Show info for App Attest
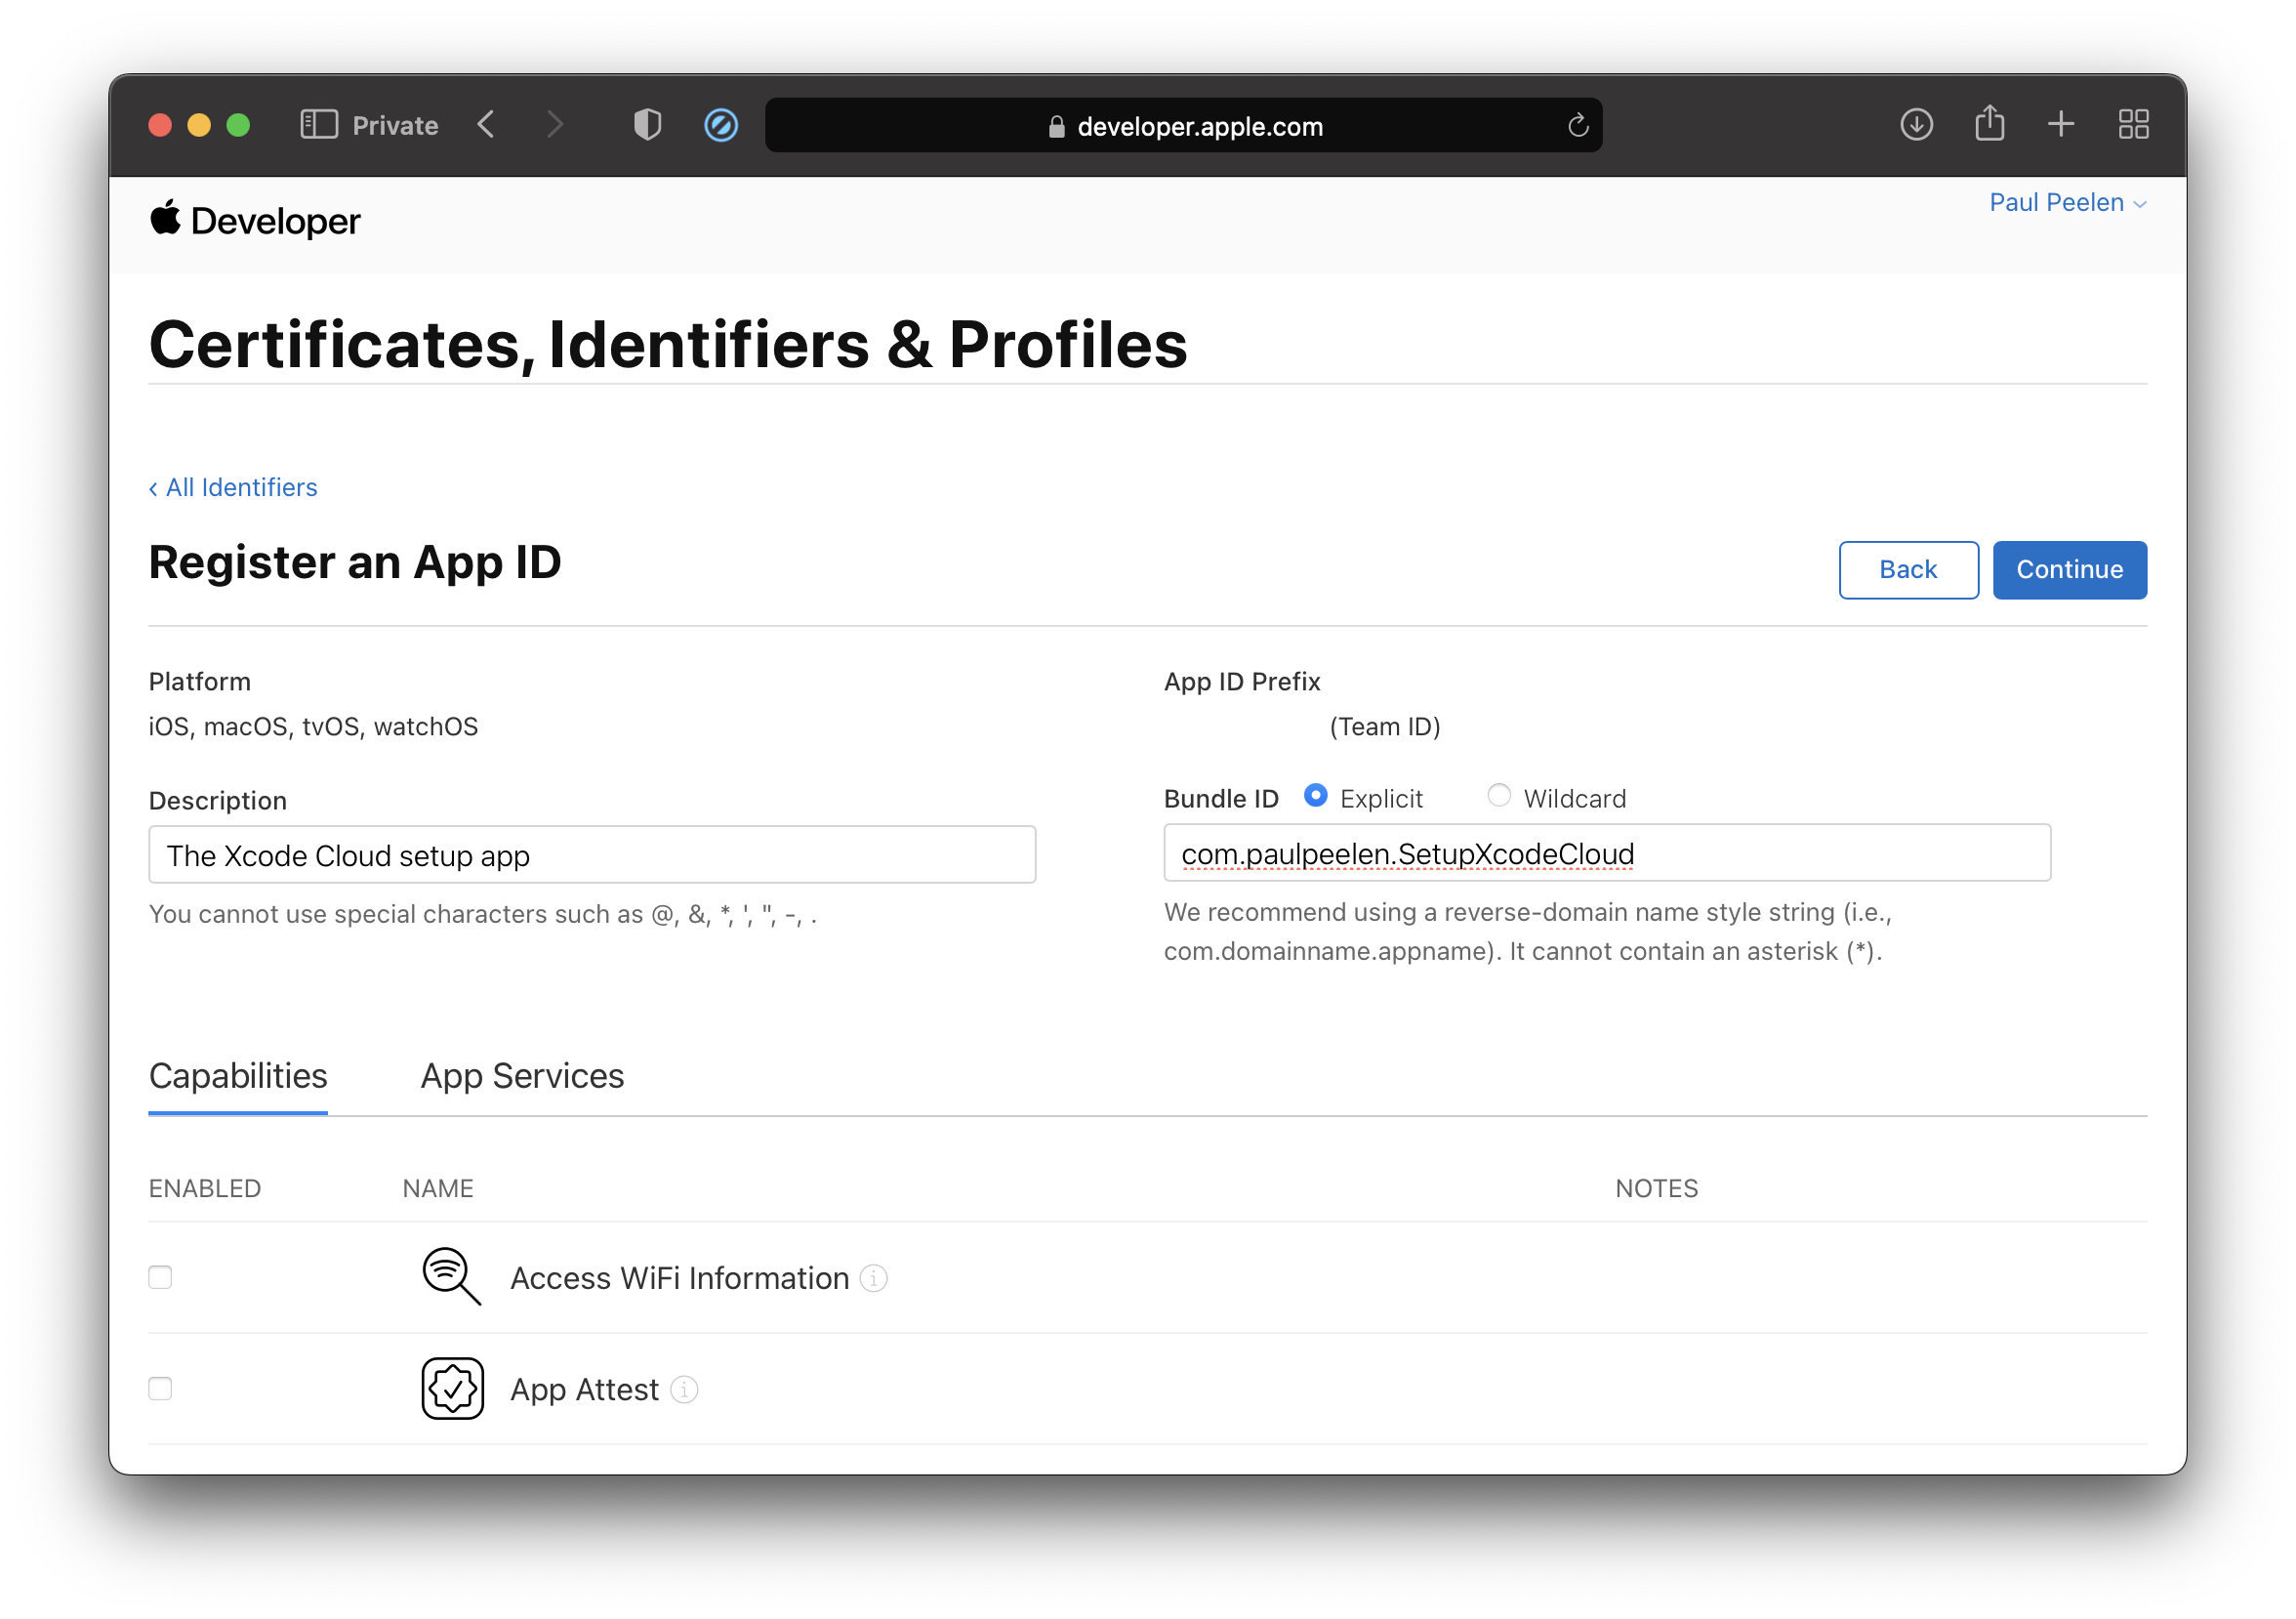This screenshot has width=2296, height=1619. pos(684,1389)
